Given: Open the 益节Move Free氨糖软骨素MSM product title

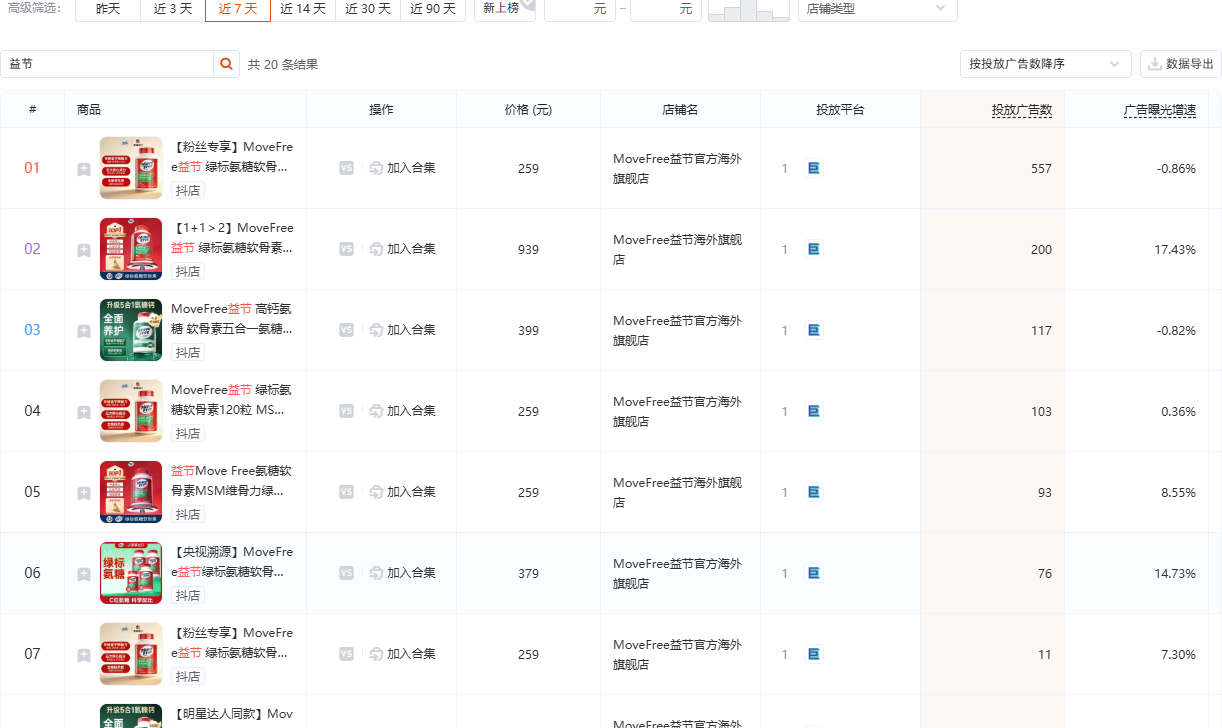Looking at the screenshot, I should pos(233,481).
